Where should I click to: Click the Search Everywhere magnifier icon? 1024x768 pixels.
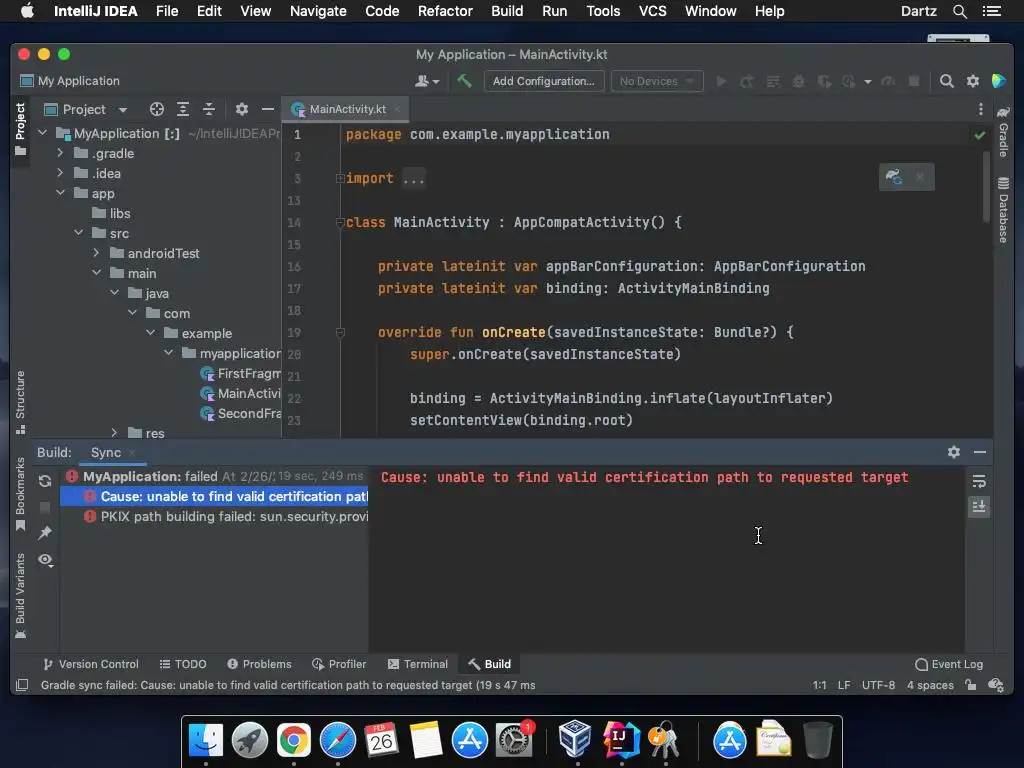pos(946,81)
